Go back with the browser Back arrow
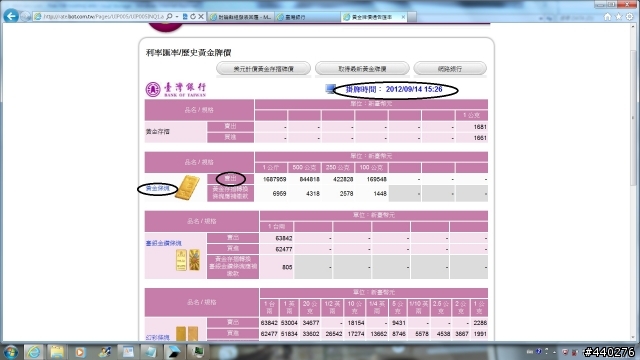 click(11, 16)
